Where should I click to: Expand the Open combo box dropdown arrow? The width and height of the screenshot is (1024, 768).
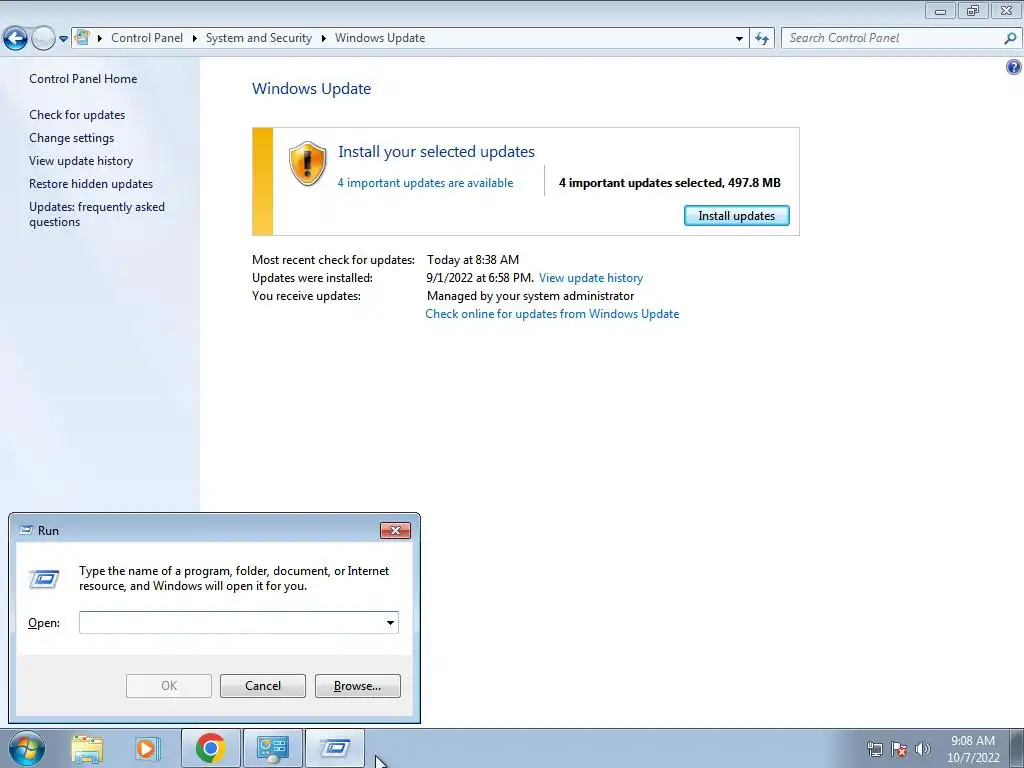point(390,622)
